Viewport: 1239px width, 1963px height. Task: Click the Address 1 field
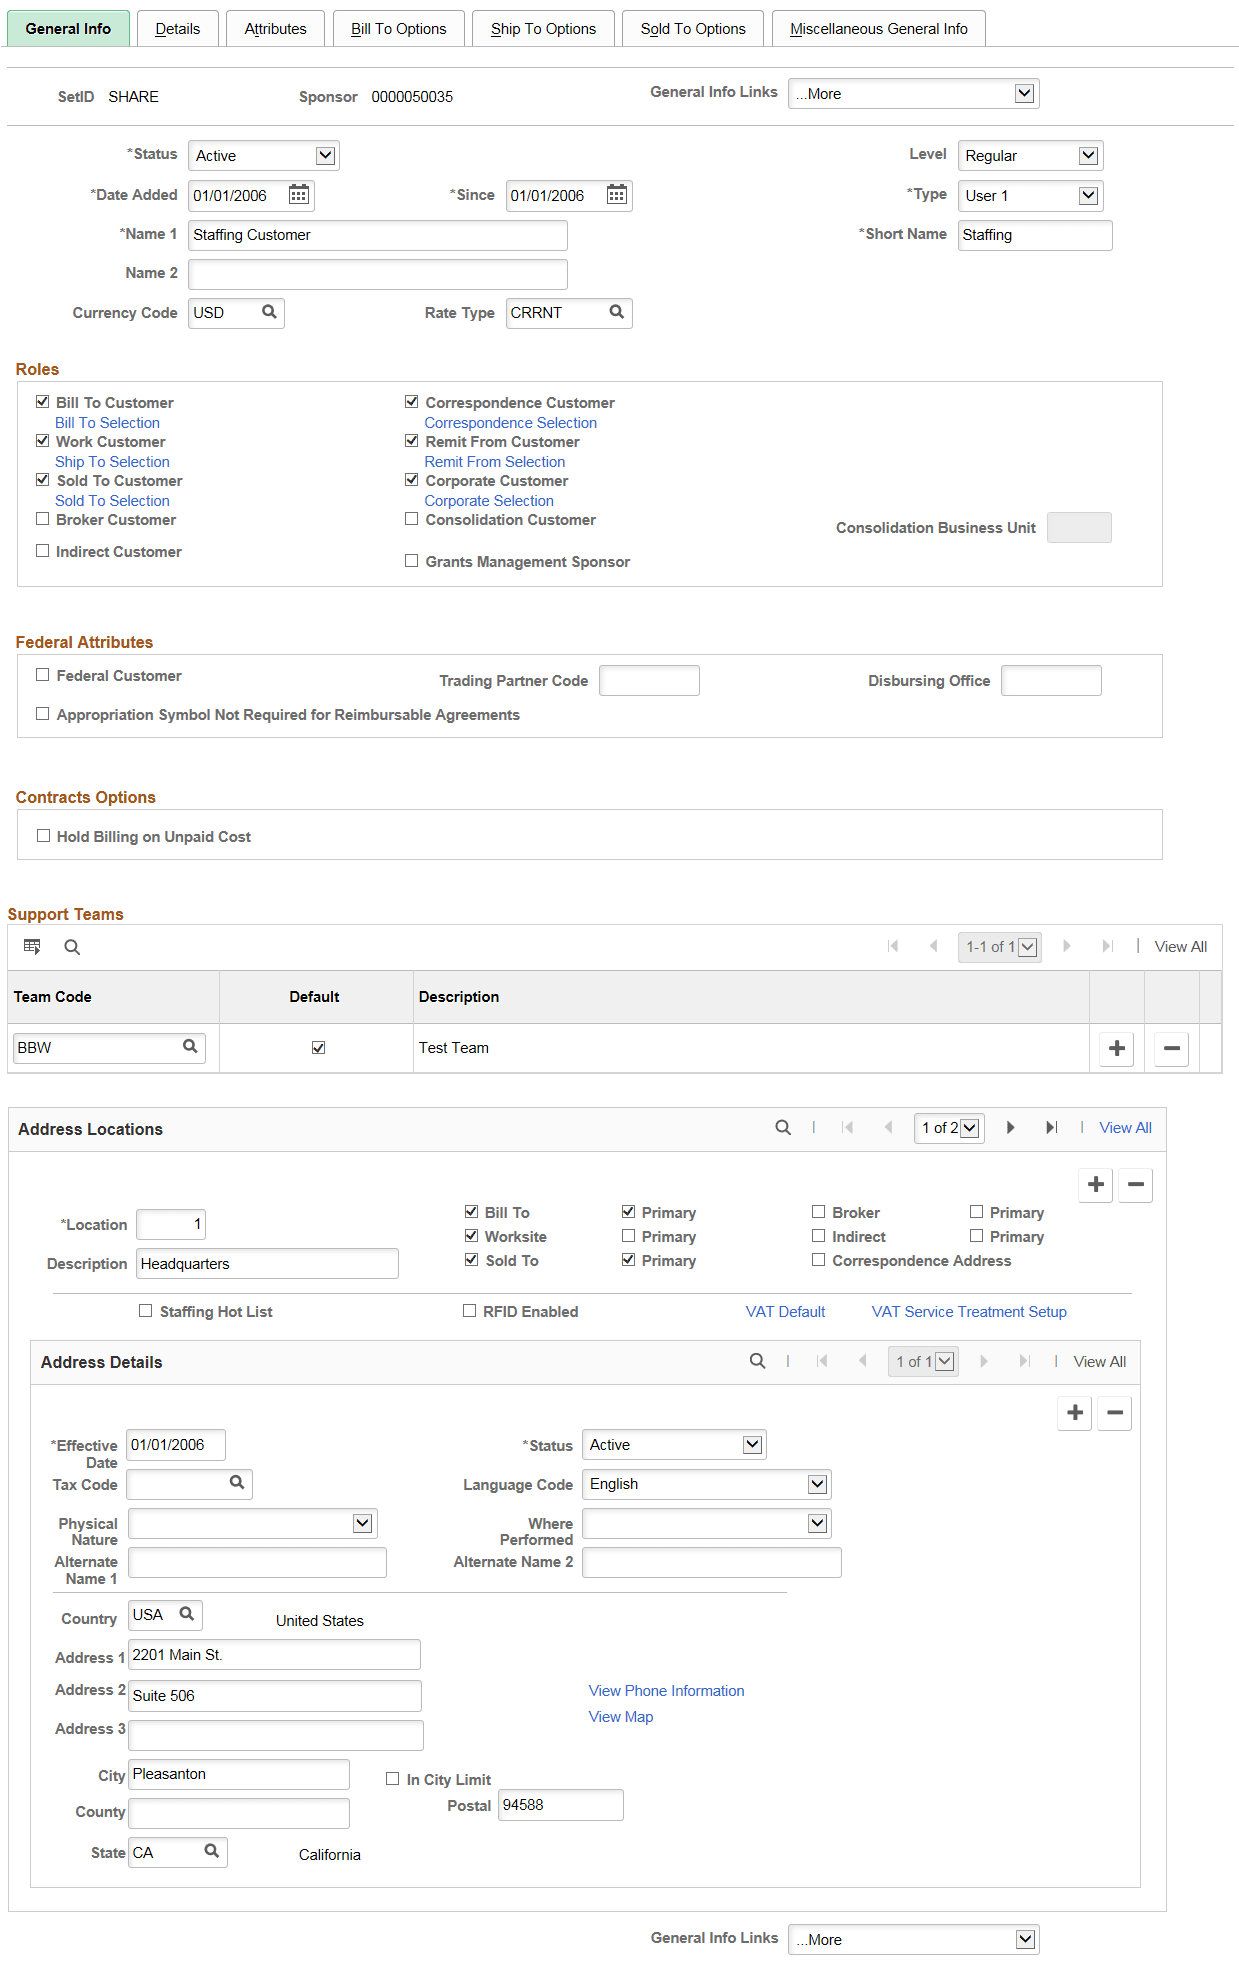coord(274,1655)
